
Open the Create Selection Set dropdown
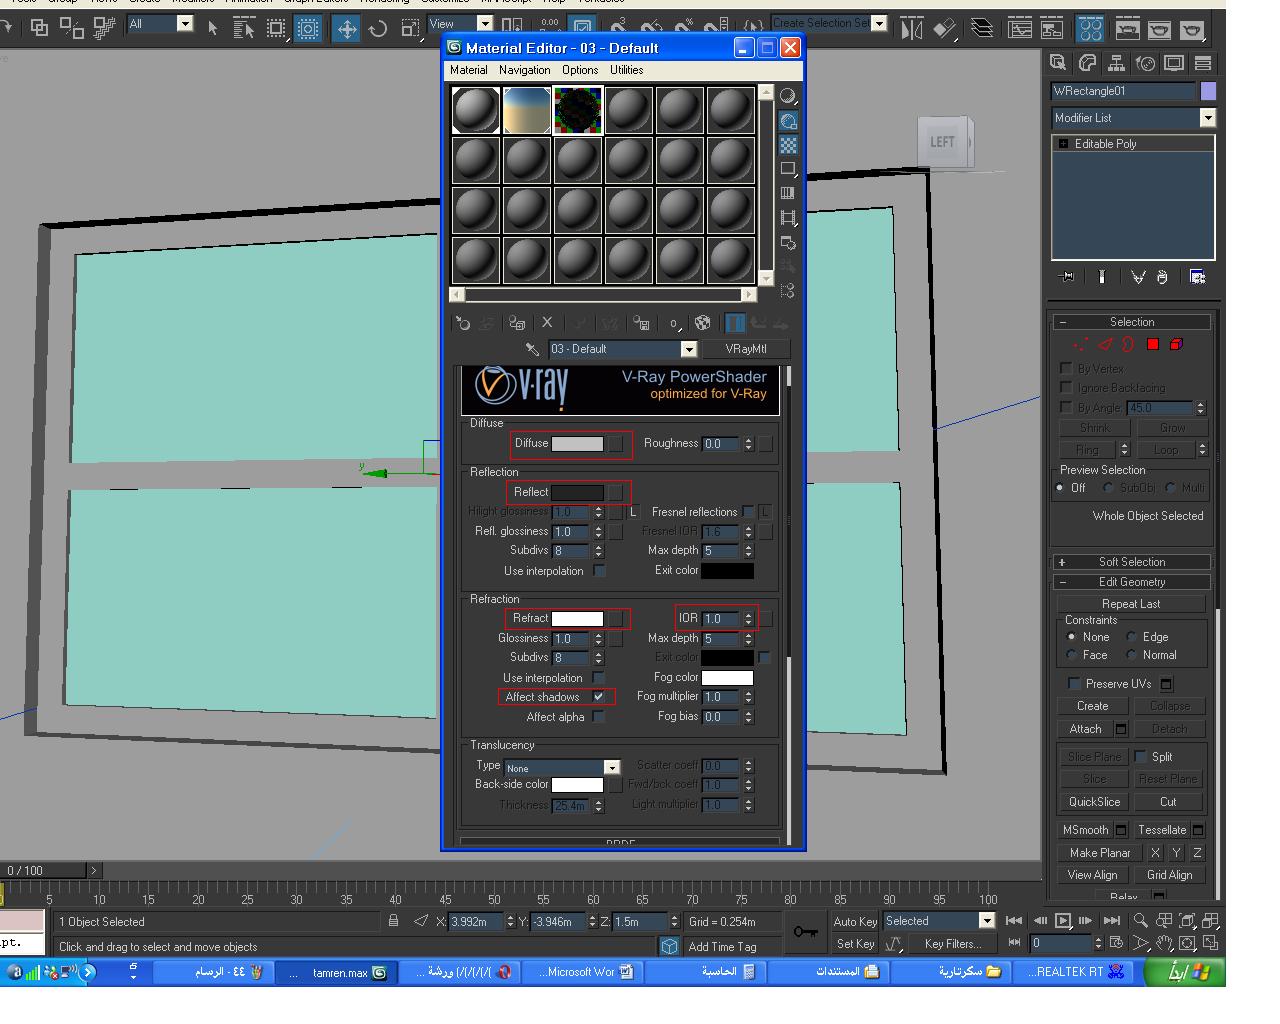(x=879, y=23)
